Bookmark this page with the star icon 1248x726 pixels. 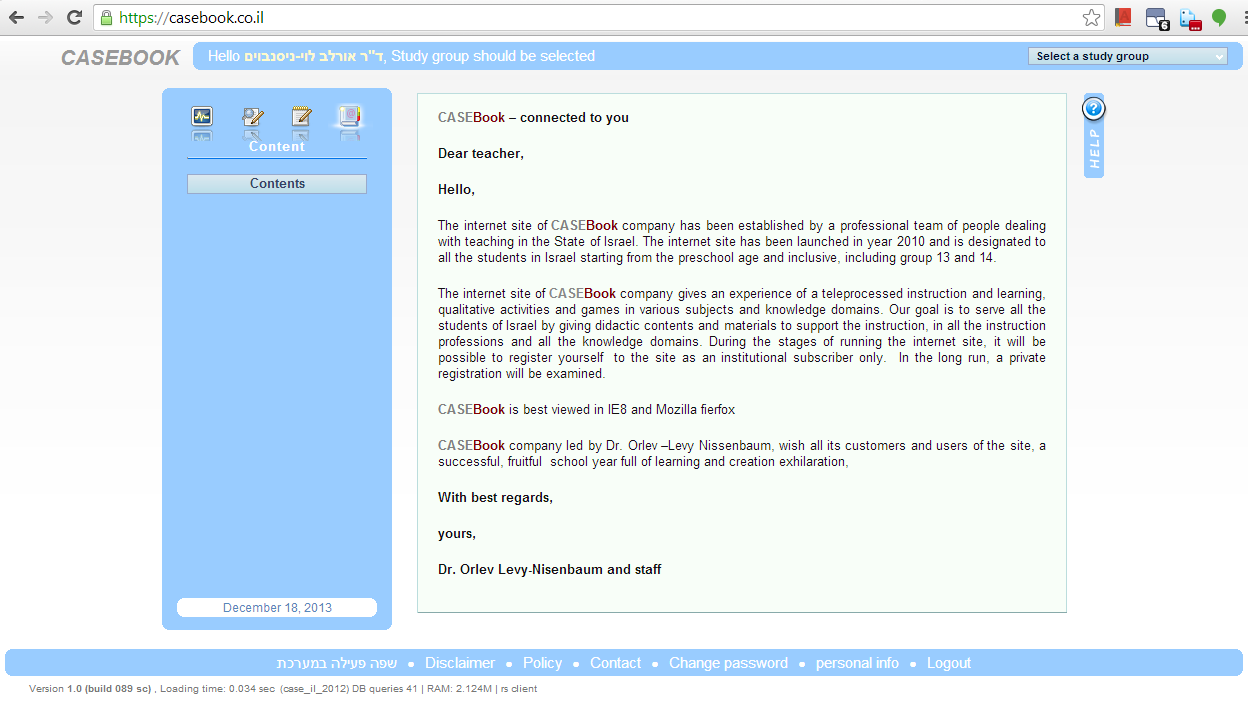pyautogui.click(x=1091, y=18)
